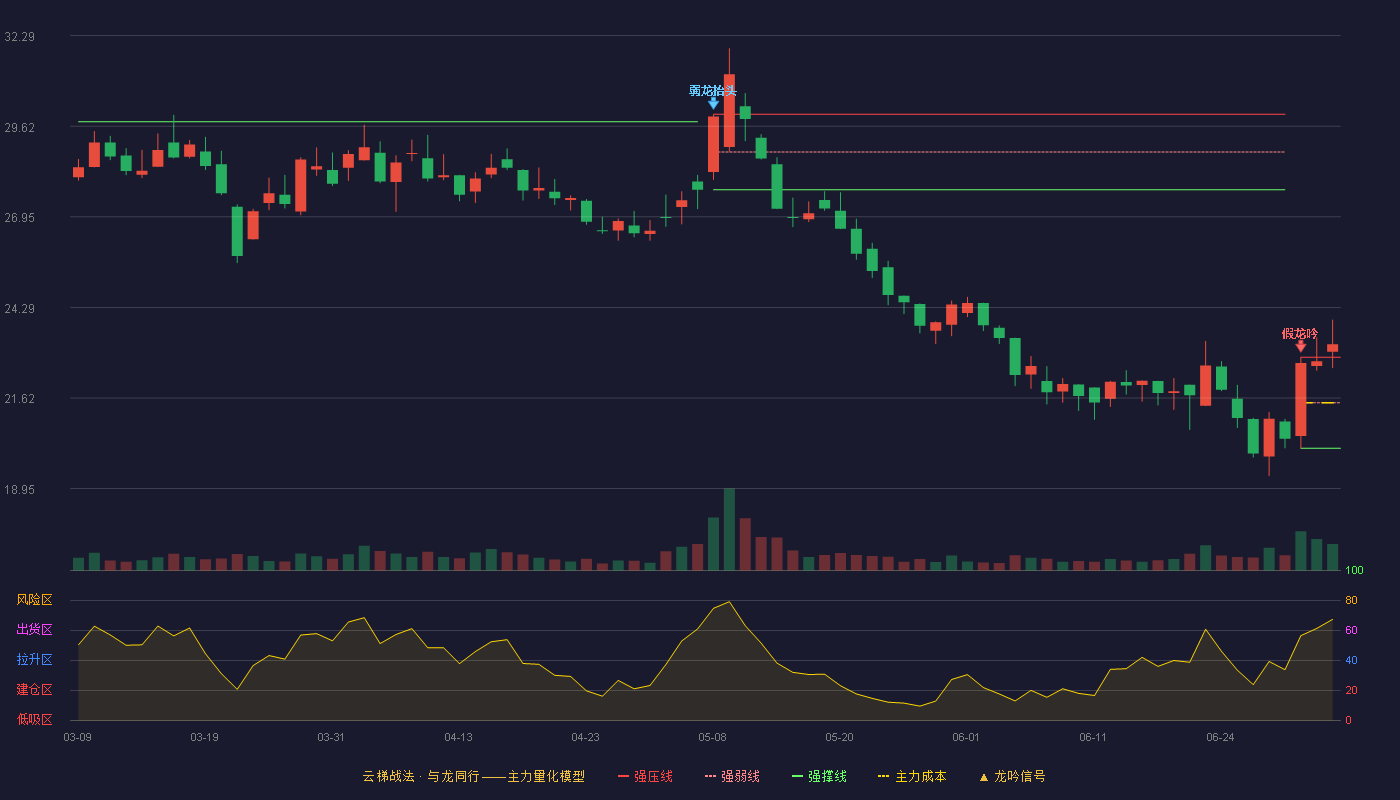
Task: Click the pink dashed swatch for 强弱线
Action: coord(711,776)
